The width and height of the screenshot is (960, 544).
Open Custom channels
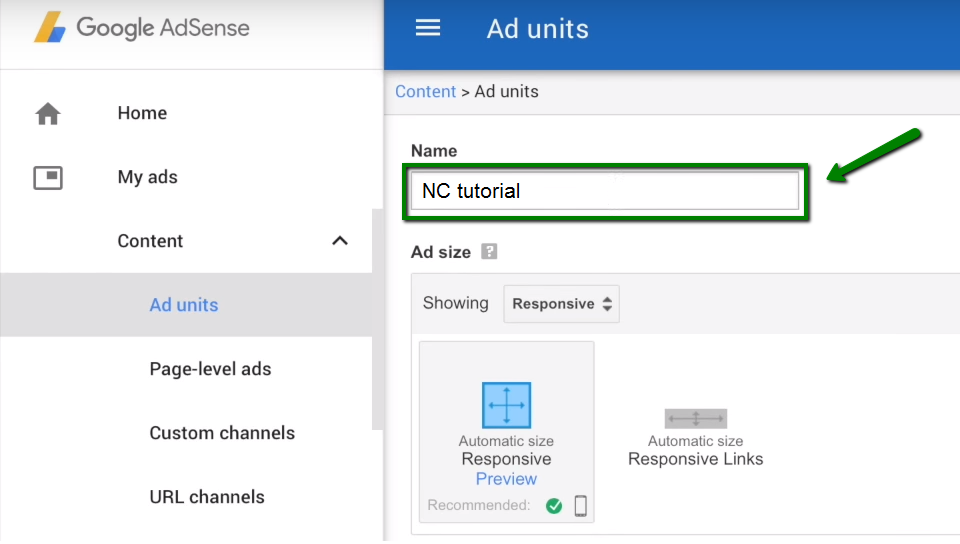coord(222,433)
